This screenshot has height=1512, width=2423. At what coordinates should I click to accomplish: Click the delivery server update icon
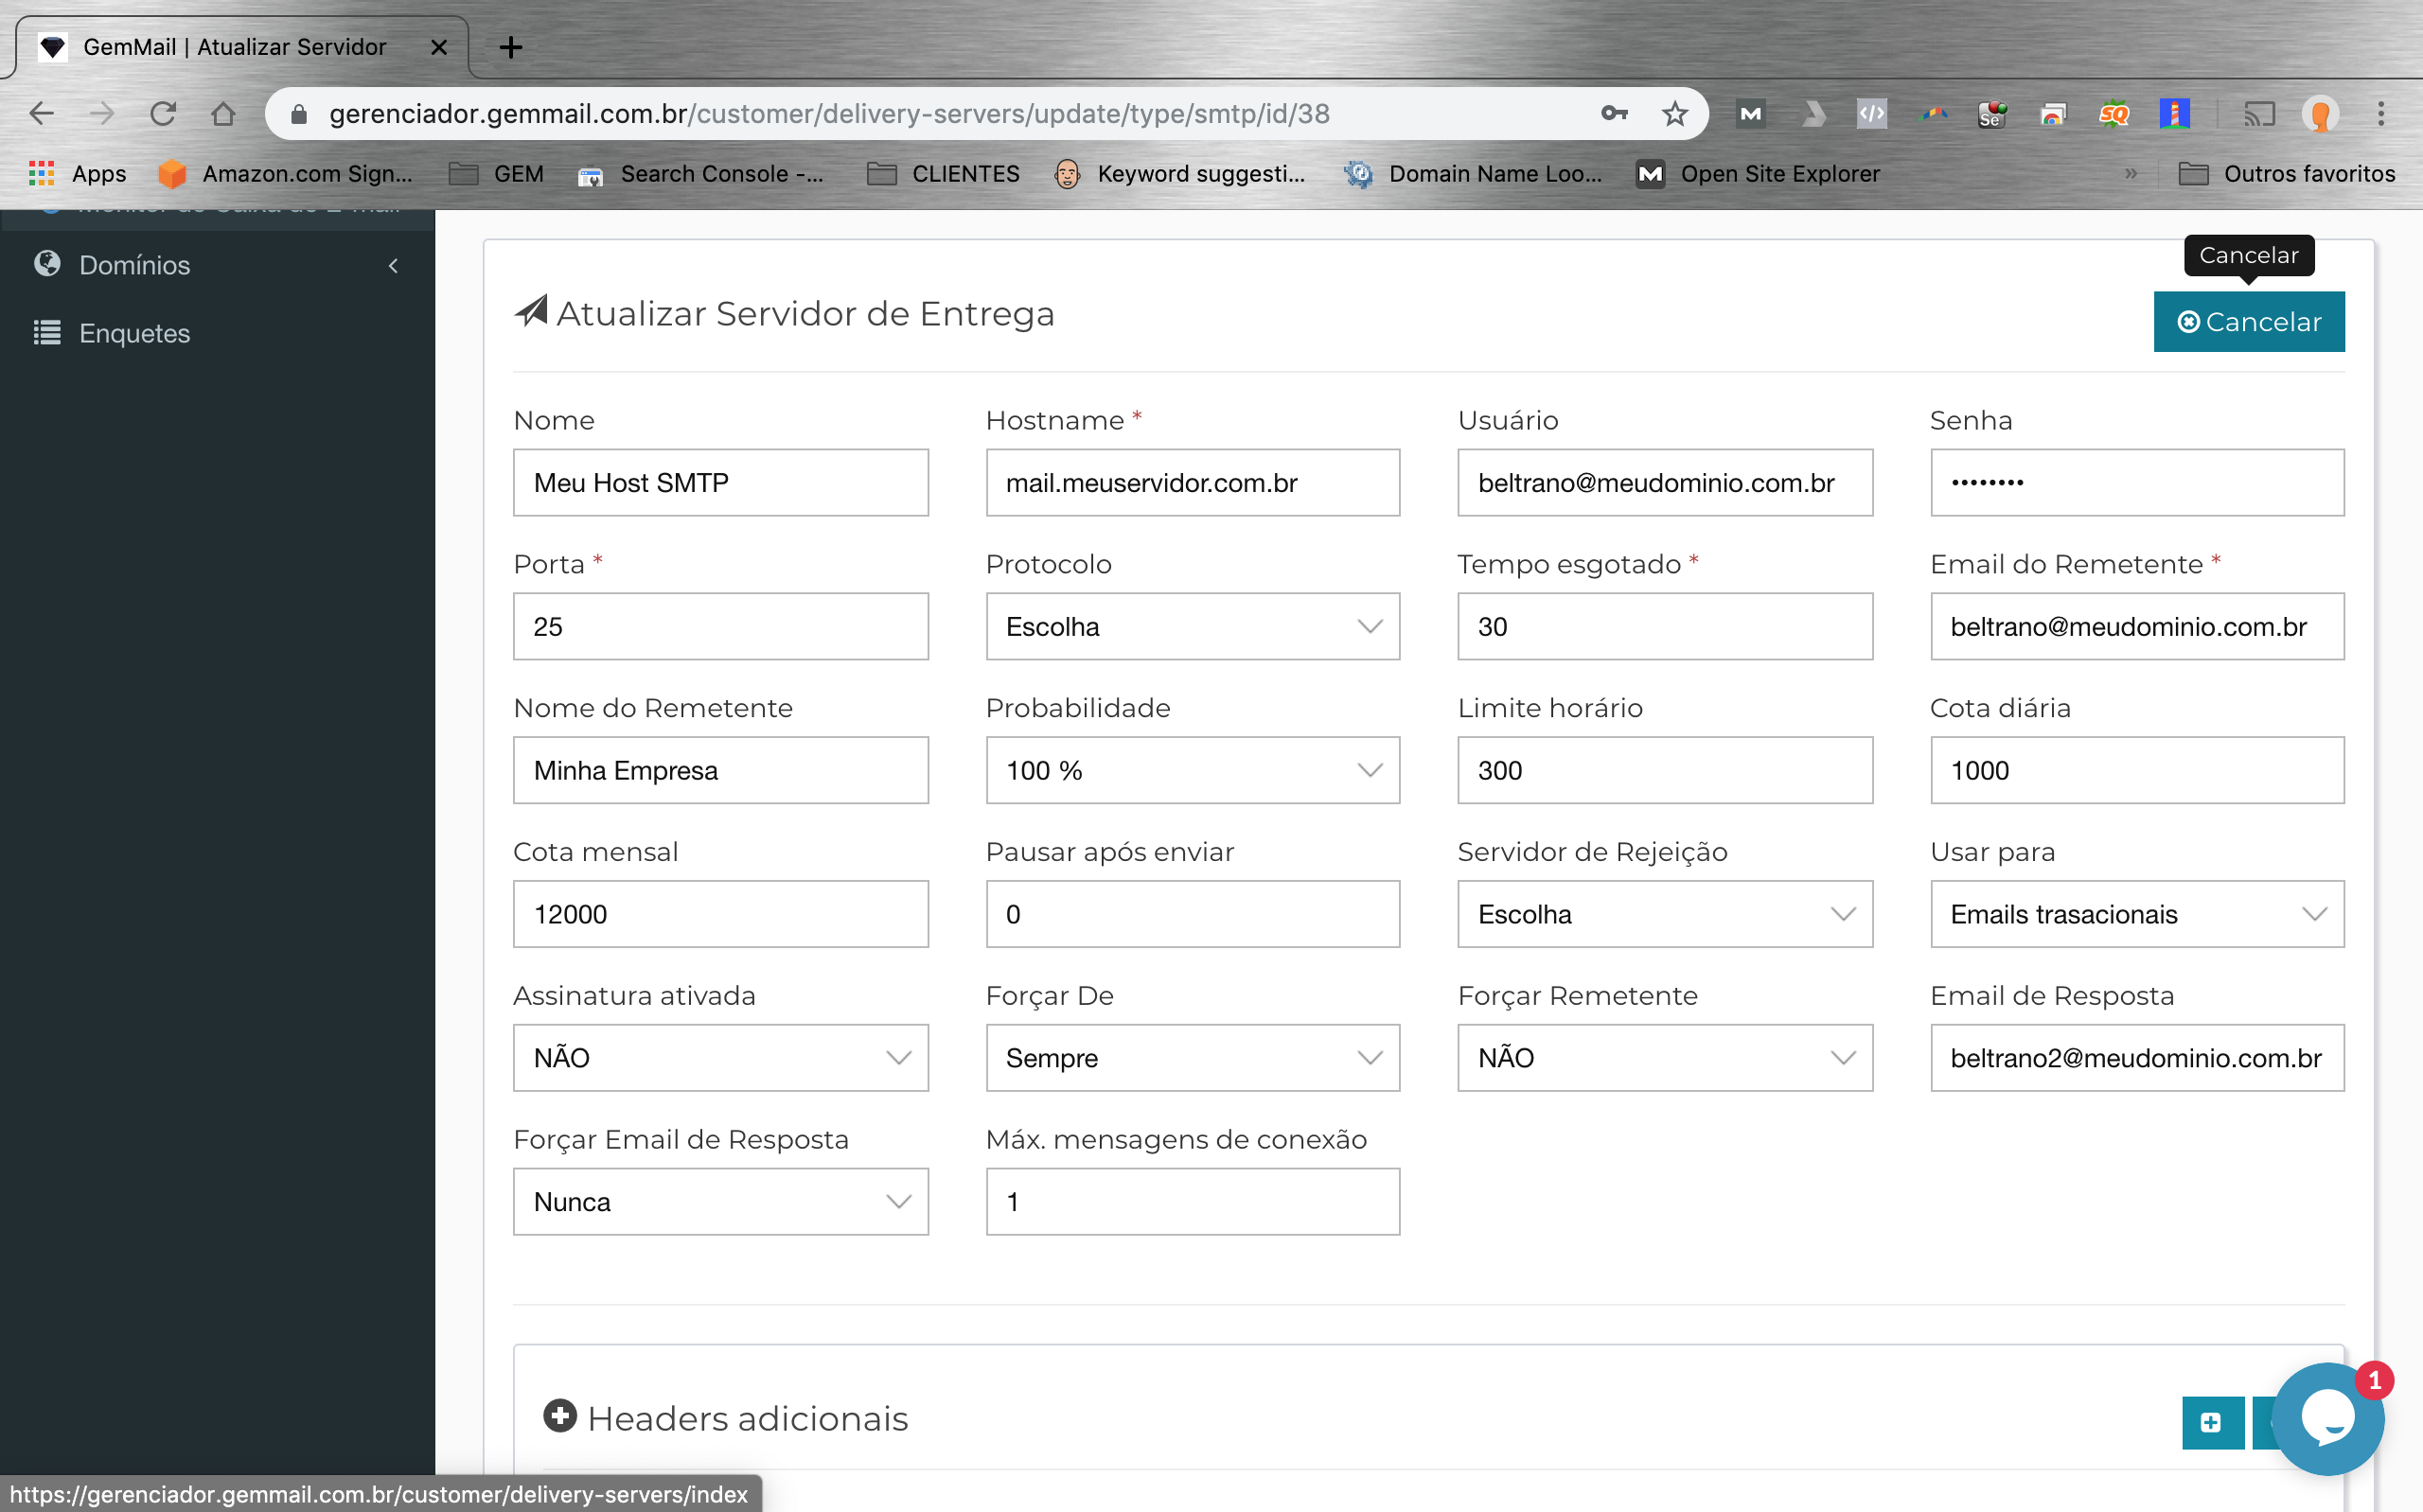tap(535, 313)
